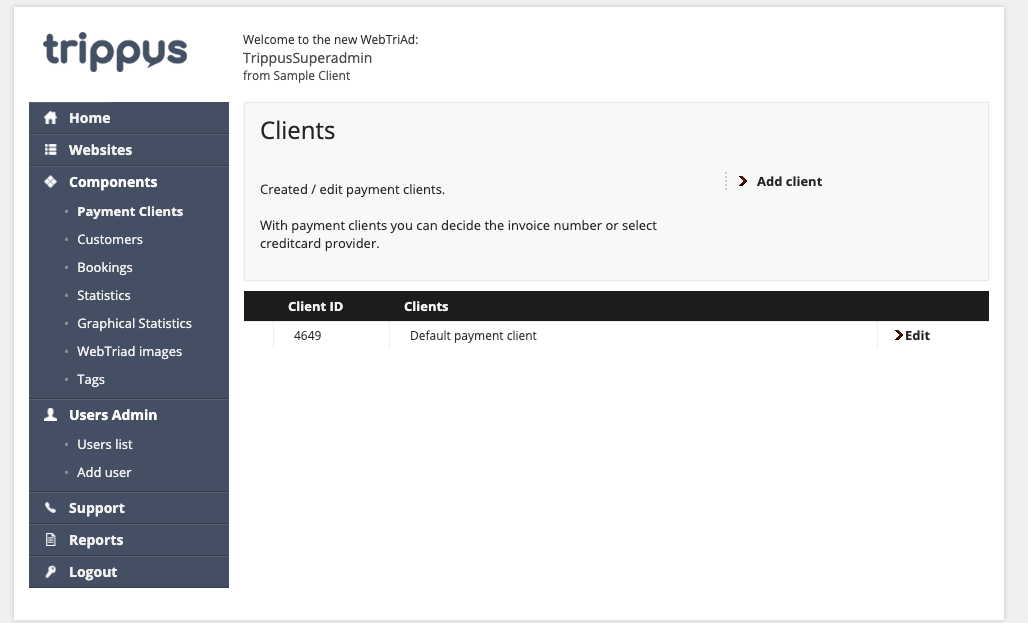Screen dimensions: 1028x623
Task: Click the Support phone icon
Action: coord(50,508)
